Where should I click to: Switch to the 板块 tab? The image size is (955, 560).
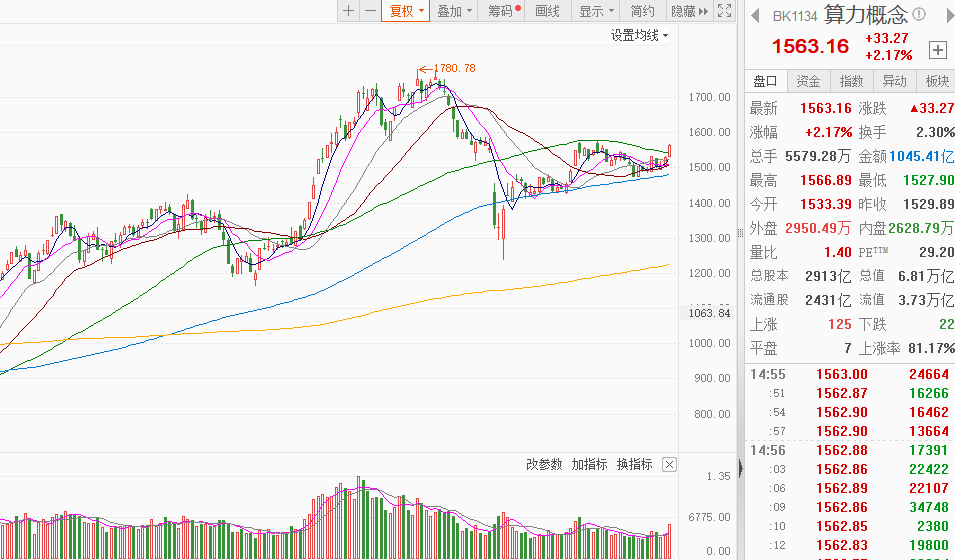[x=937, y=81]
